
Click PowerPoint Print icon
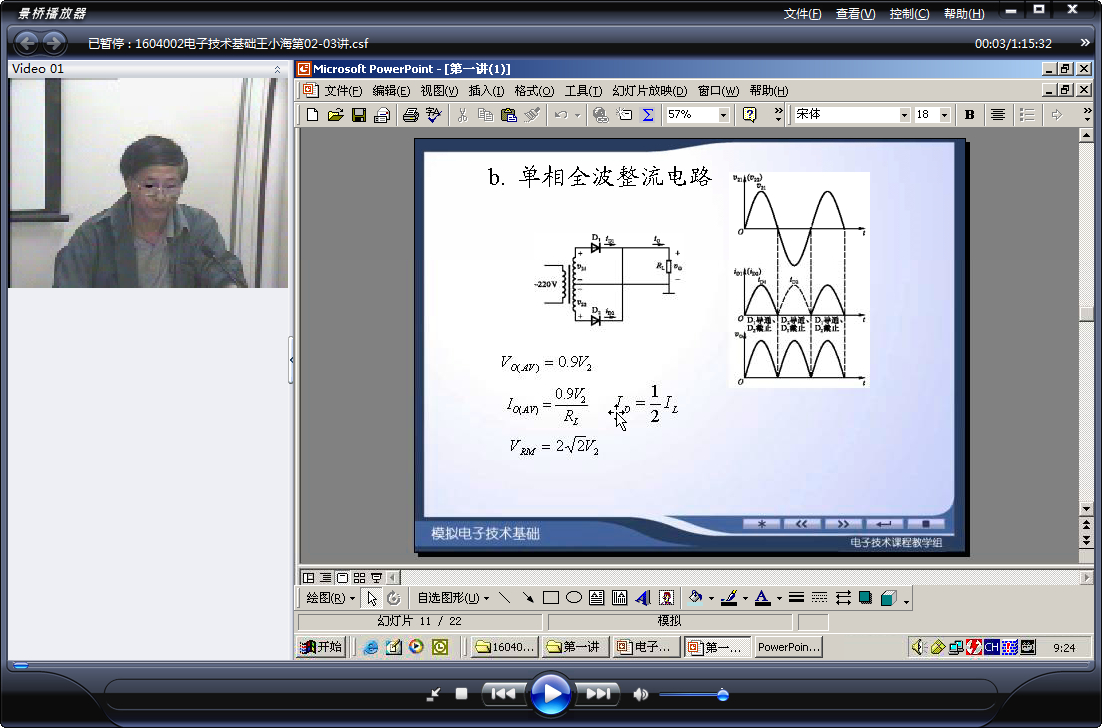coord(411,115)
